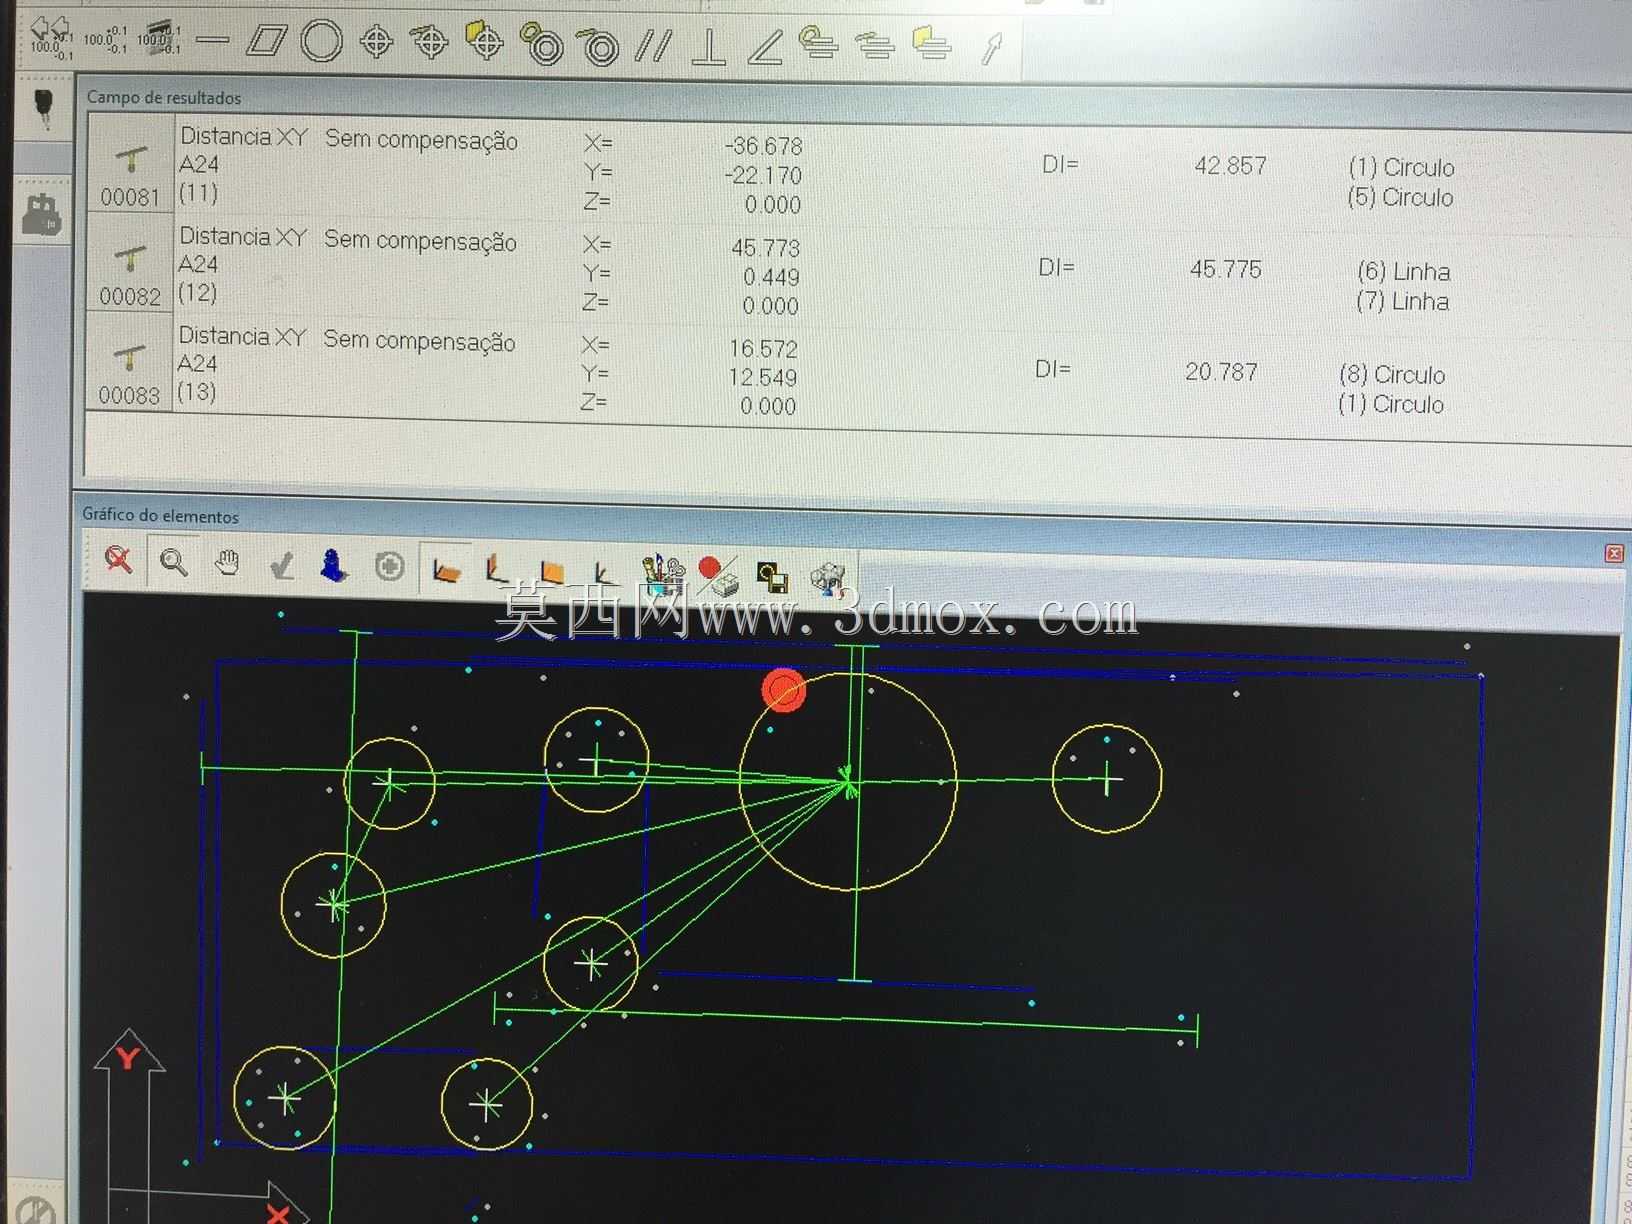The width and height of the screenshot is (1632, 1224).
Task: Click the '(5) Circulo' reference
Action: tap(1400, 197)
